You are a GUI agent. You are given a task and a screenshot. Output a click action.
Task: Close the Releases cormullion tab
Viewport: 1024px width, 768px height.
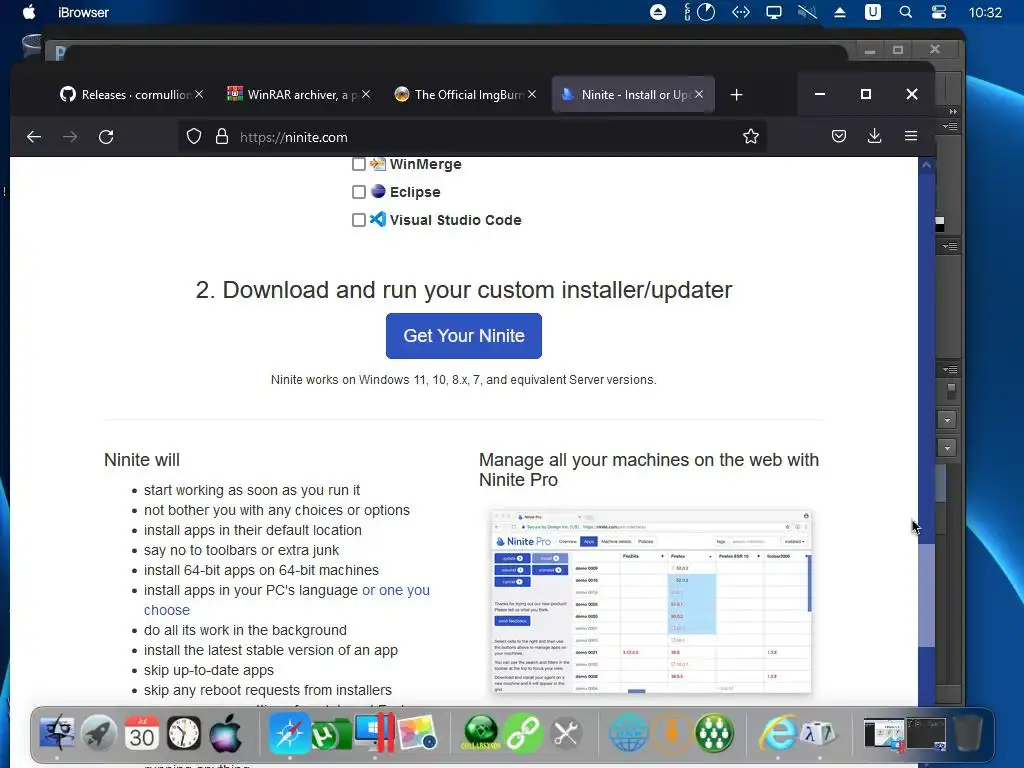coord(199,95)
